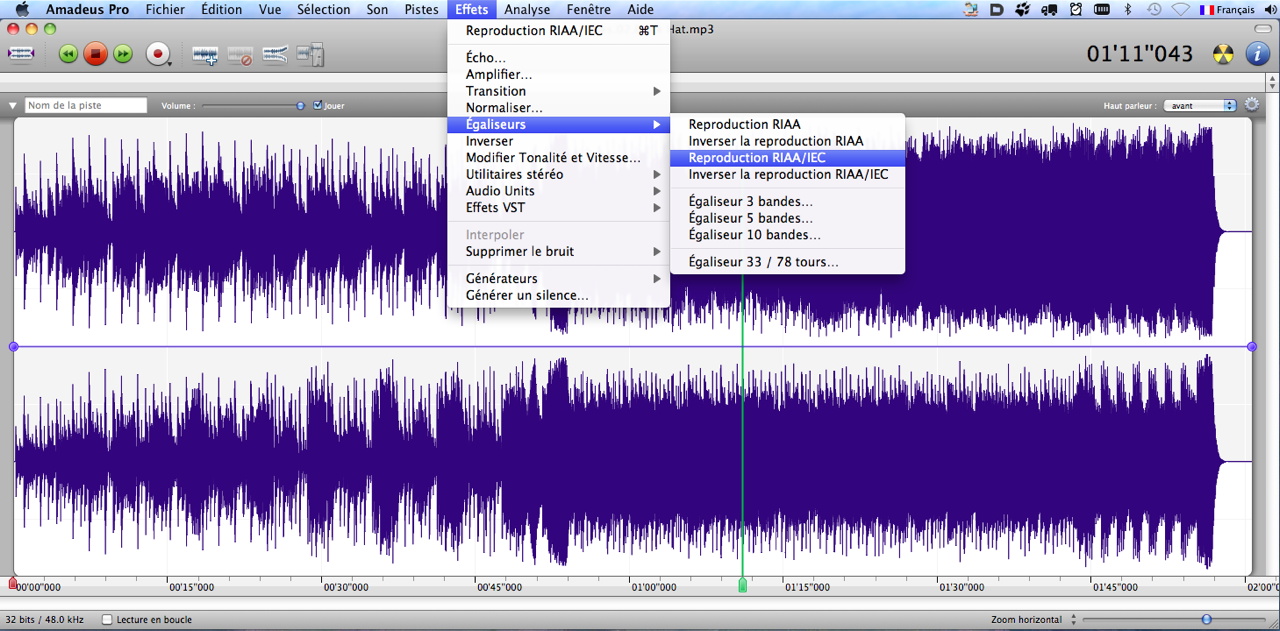
Task: Click the left volume envelope handle
Action: (13, 346)
